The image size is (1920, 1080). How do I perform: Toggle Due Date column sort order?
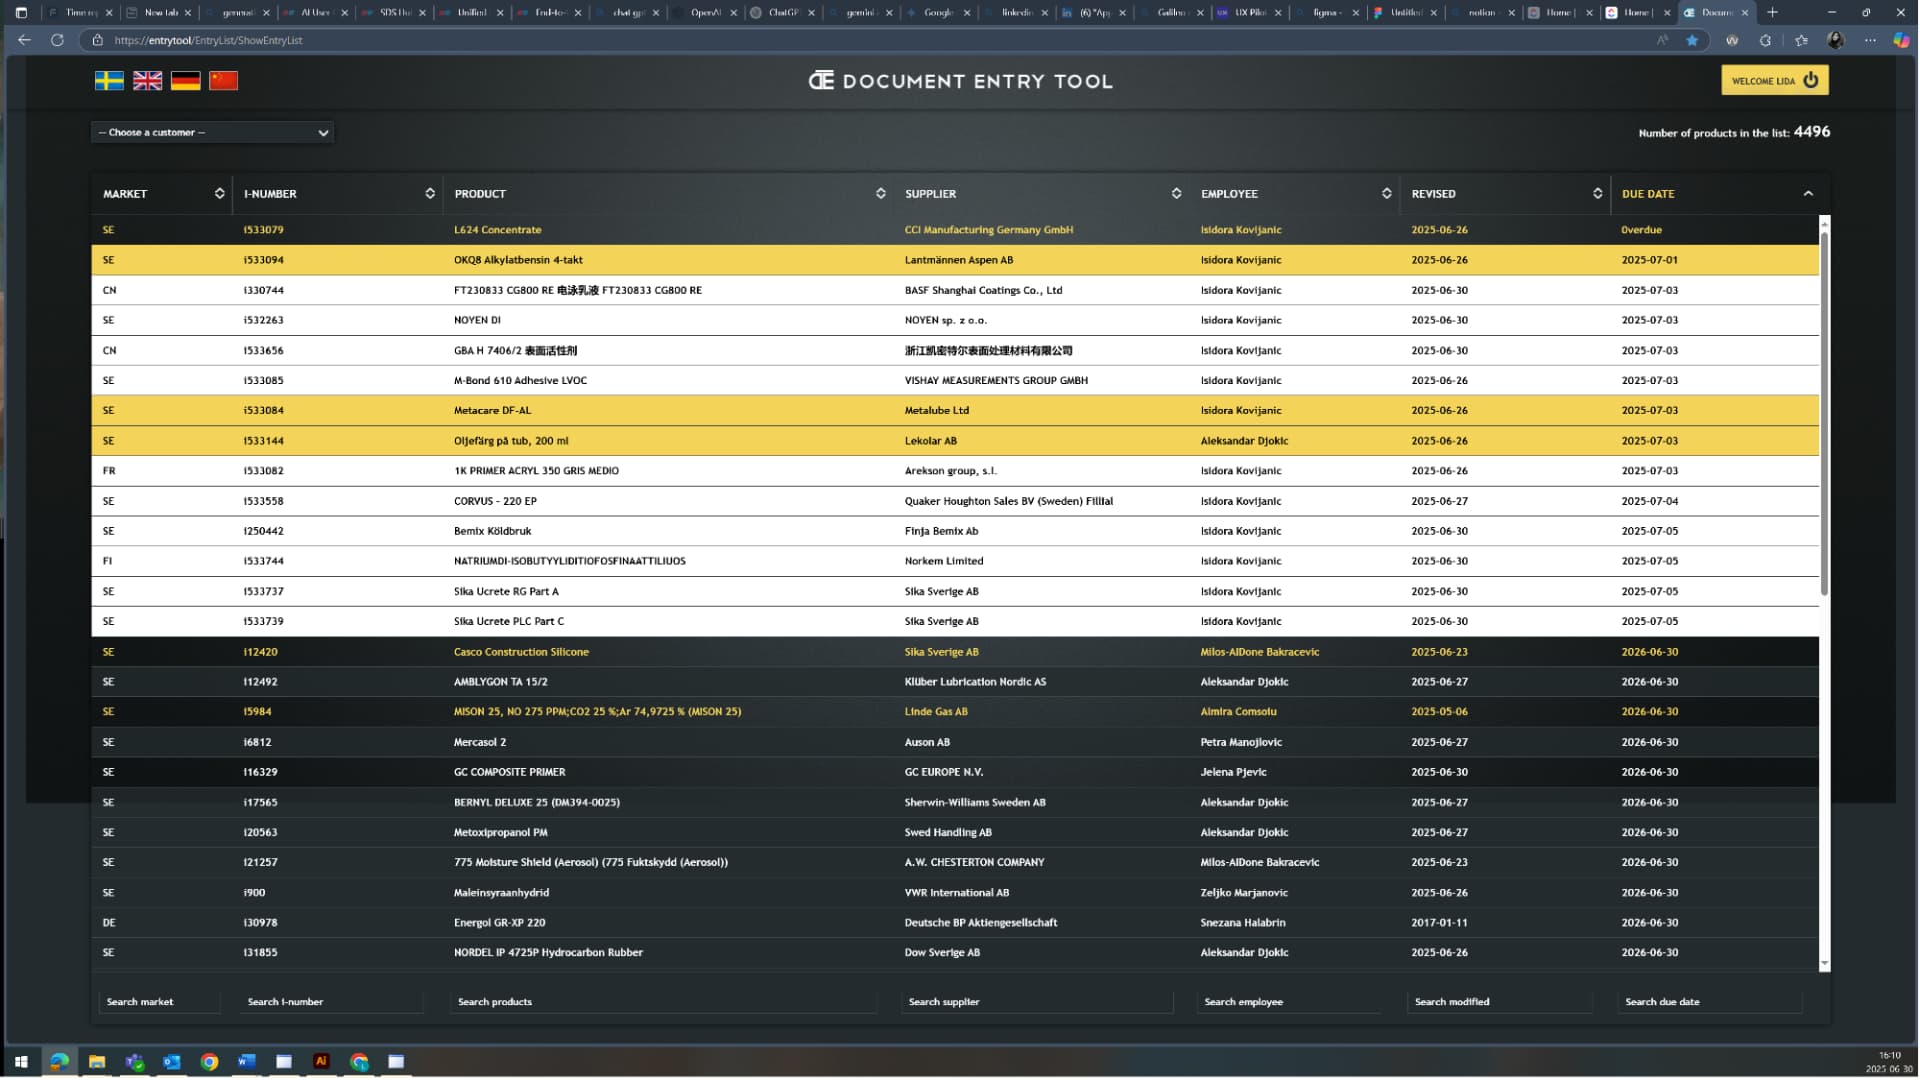(x=1808, y=193)
